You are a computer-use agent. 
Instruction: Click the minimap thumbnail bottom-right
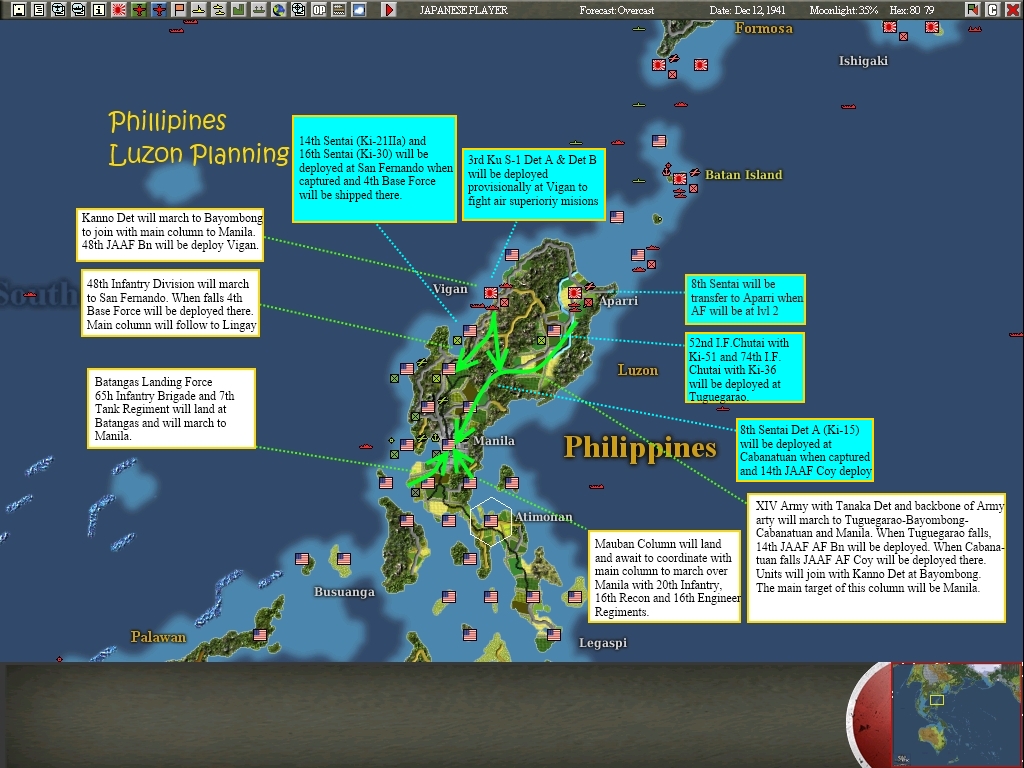(955, 713)
